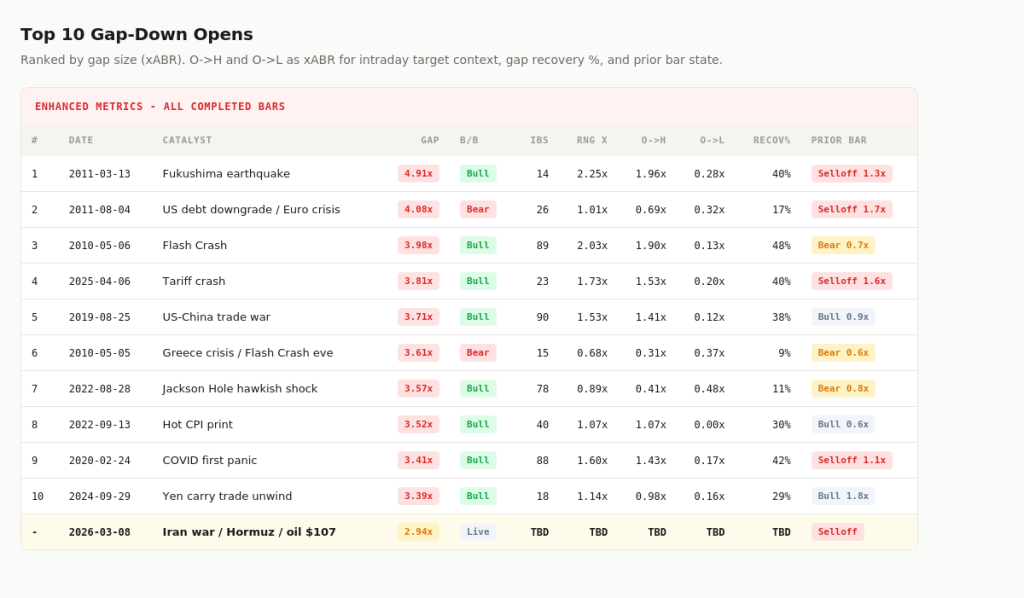Click the Bear badge in US debt downgrade row
This screenshot has width=1024, height=598.
[x=478, y=209]
